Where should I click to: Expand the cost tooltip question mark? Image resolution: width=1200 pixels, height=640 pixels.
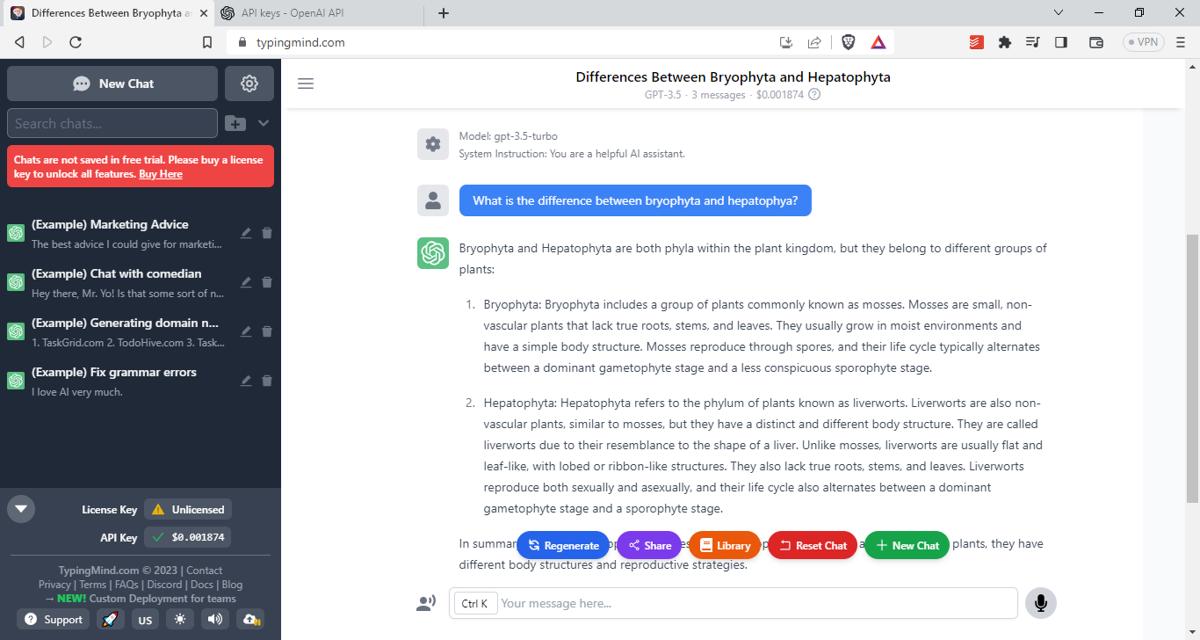pyautogui.click(x=812, y=95)
